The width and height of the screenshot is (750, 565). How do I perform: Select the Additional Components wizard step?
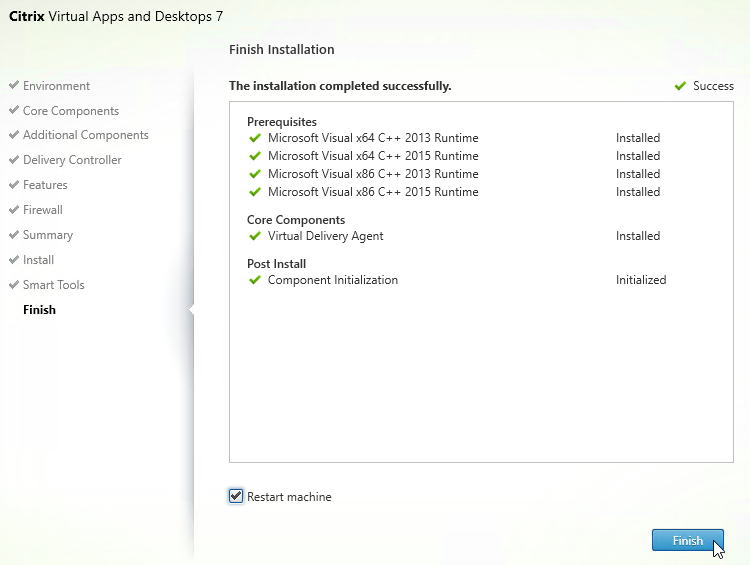click(85, 135)
